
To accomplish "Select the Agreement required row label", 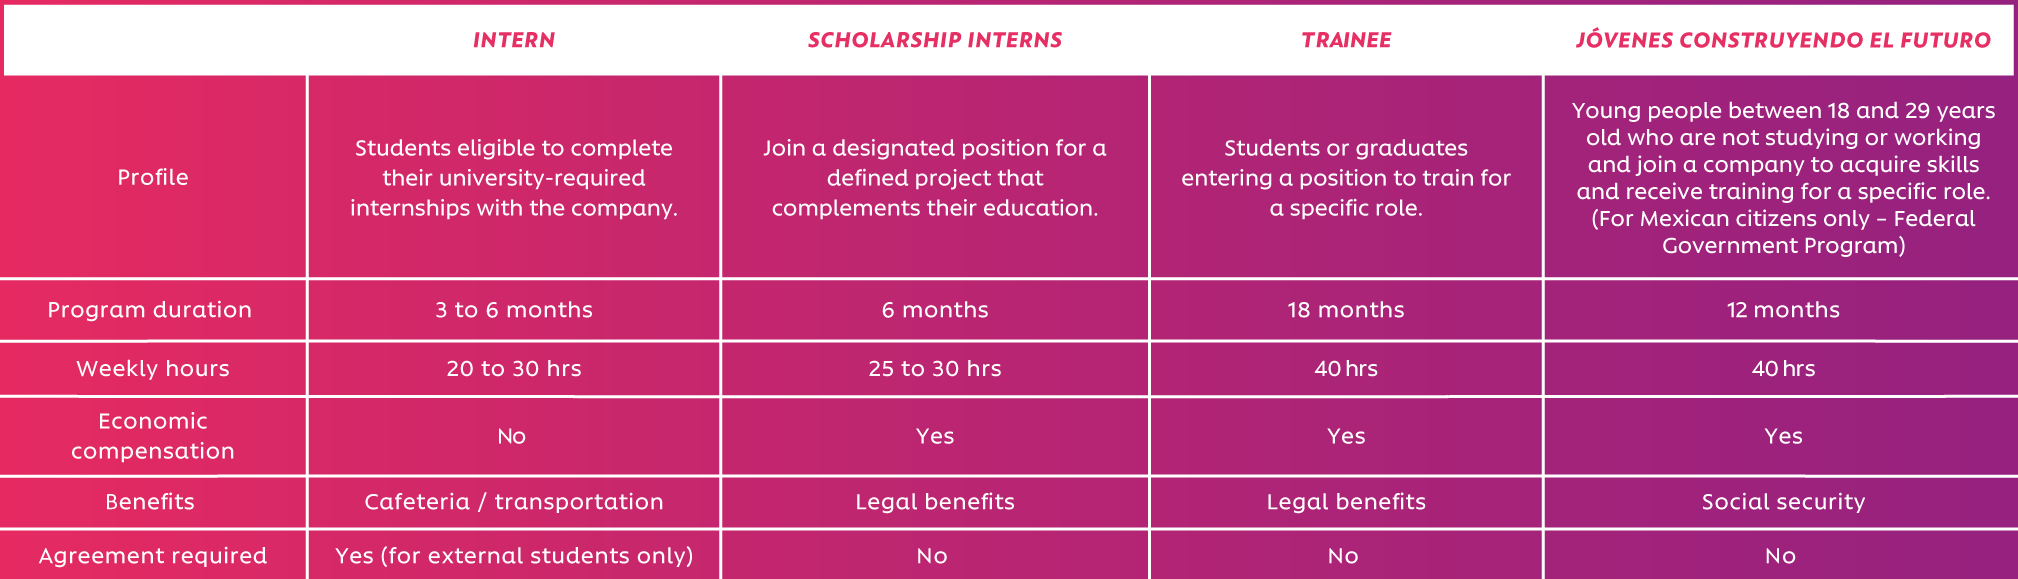I will point(153,556).
